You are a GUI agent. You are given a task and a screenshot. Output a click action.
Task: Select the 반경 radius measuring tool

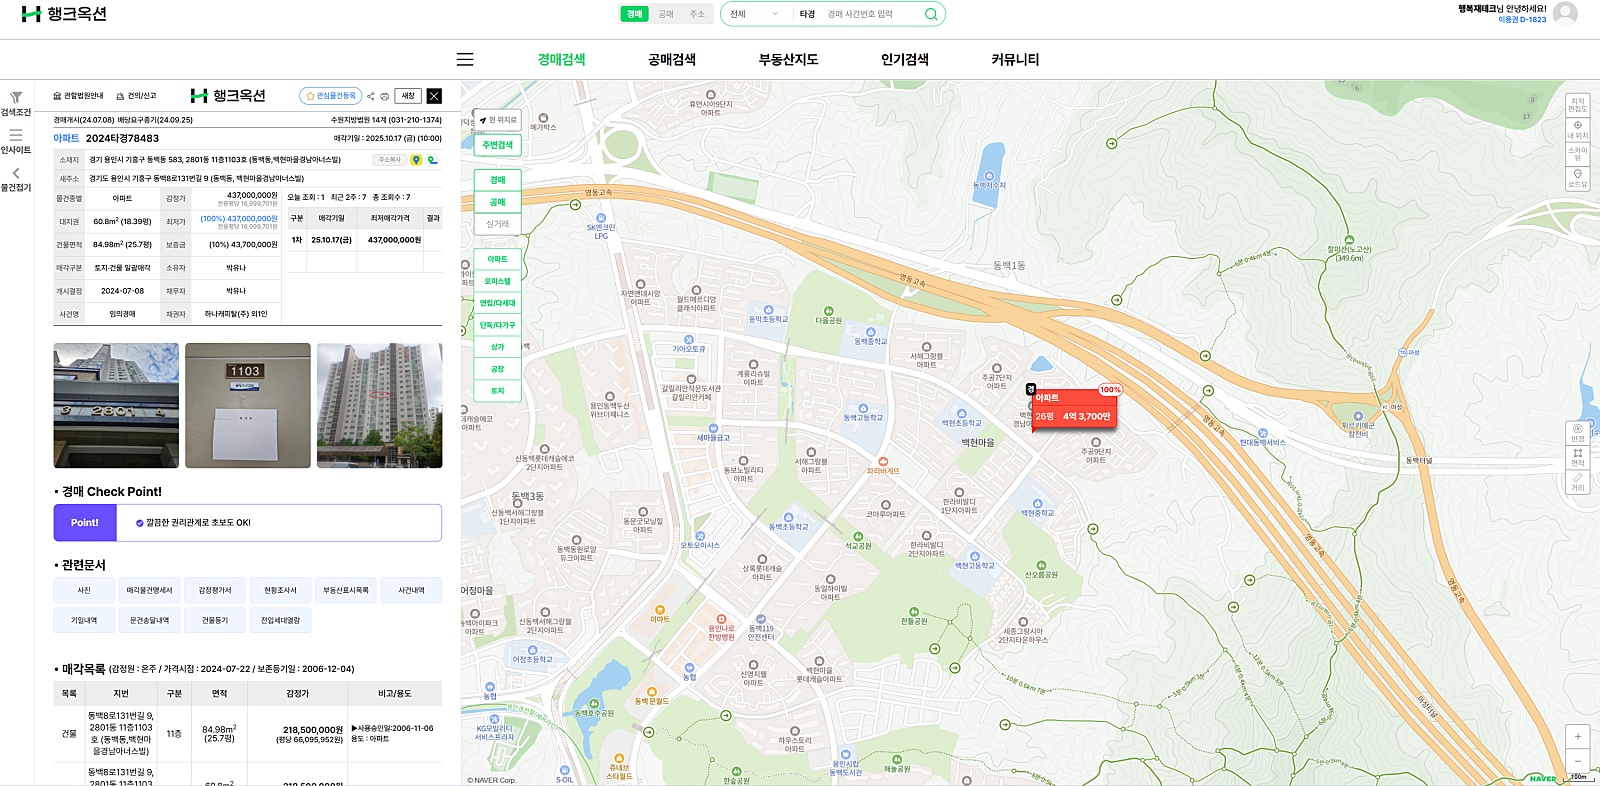click(x=1578, y=433)
